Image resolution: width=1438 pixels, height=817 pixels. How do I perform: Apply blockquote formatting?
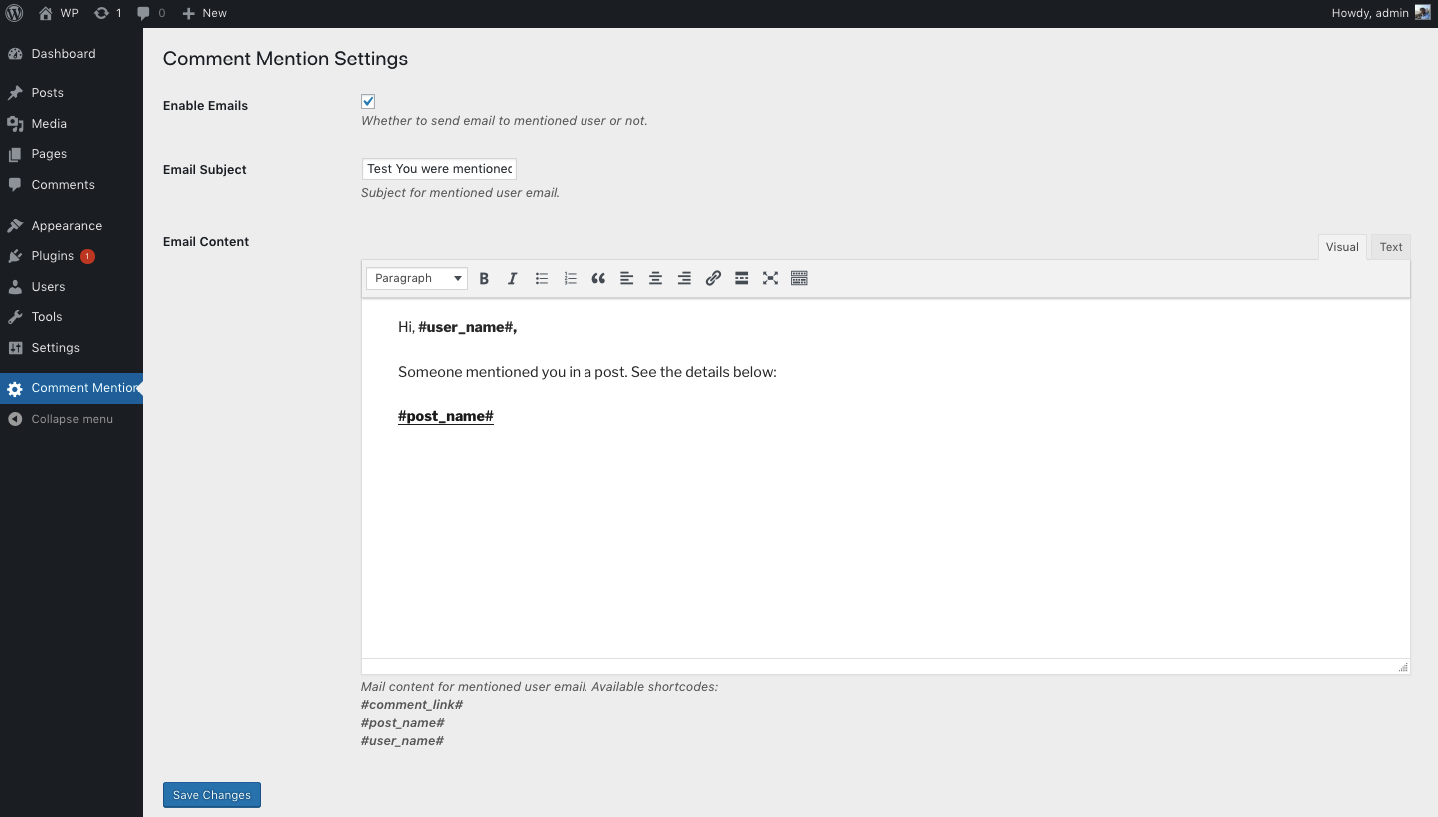coord(598,279)
